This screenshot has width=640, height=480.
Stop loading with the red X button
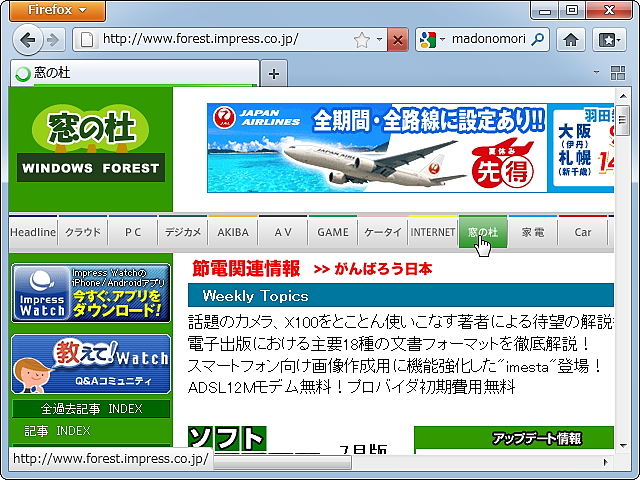398,40
